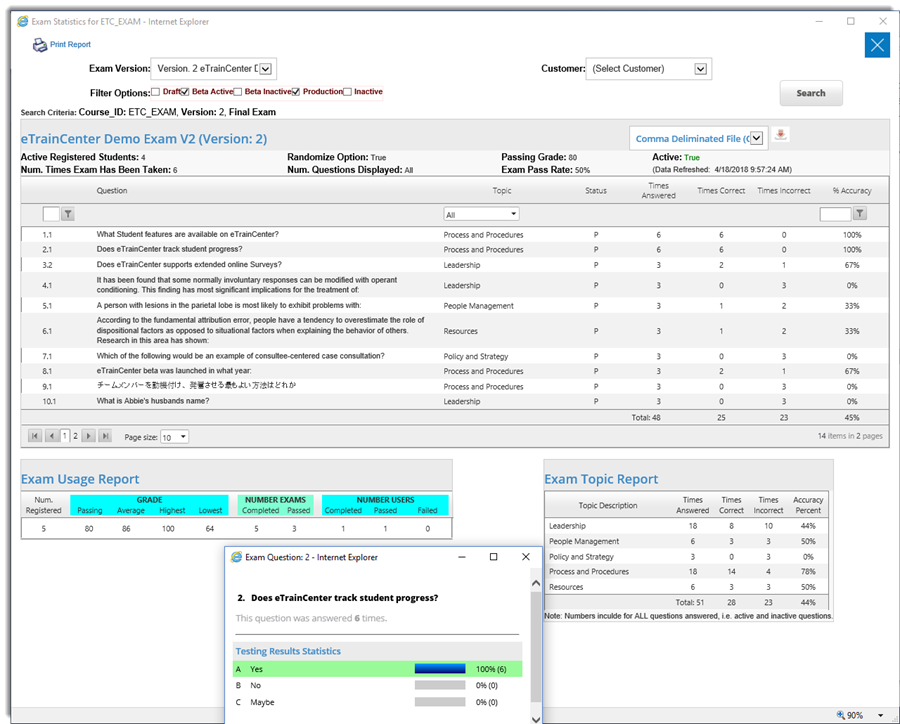Click the % Accuracy filter input box
The width and height of the screenshot is (900, 724).
835,214
